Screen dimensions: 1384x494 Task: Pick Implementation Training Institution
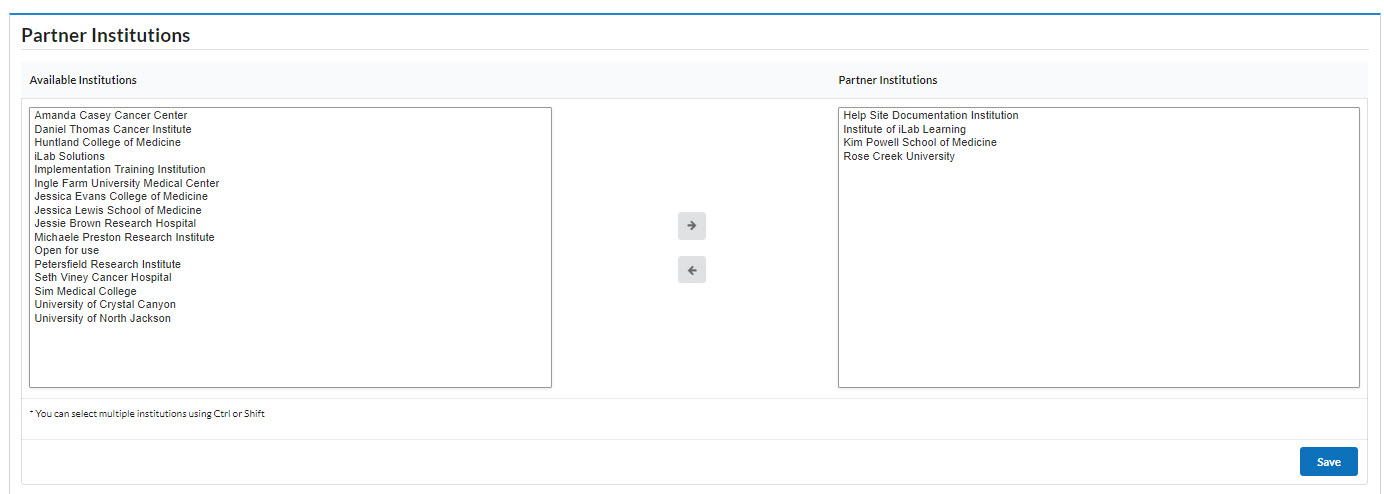120,170
